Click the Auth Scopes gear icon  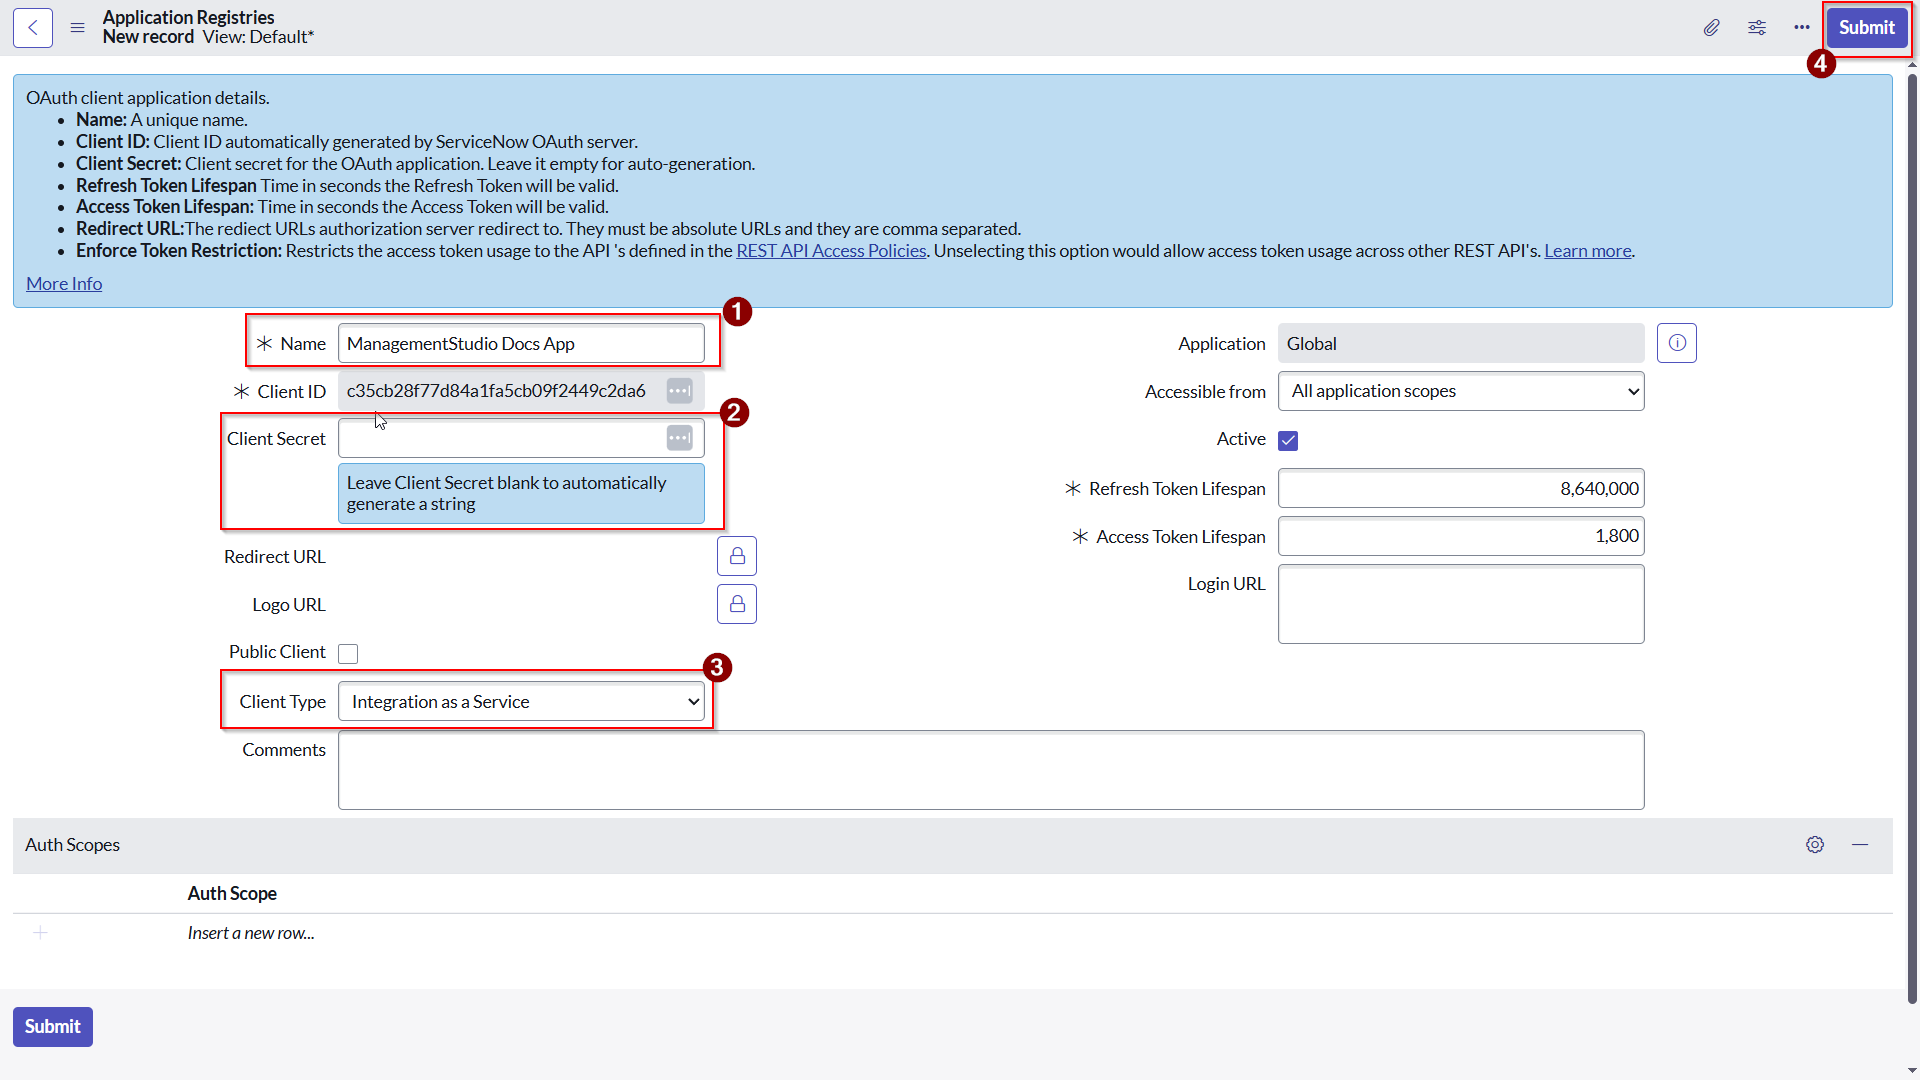coord(1815,845)
